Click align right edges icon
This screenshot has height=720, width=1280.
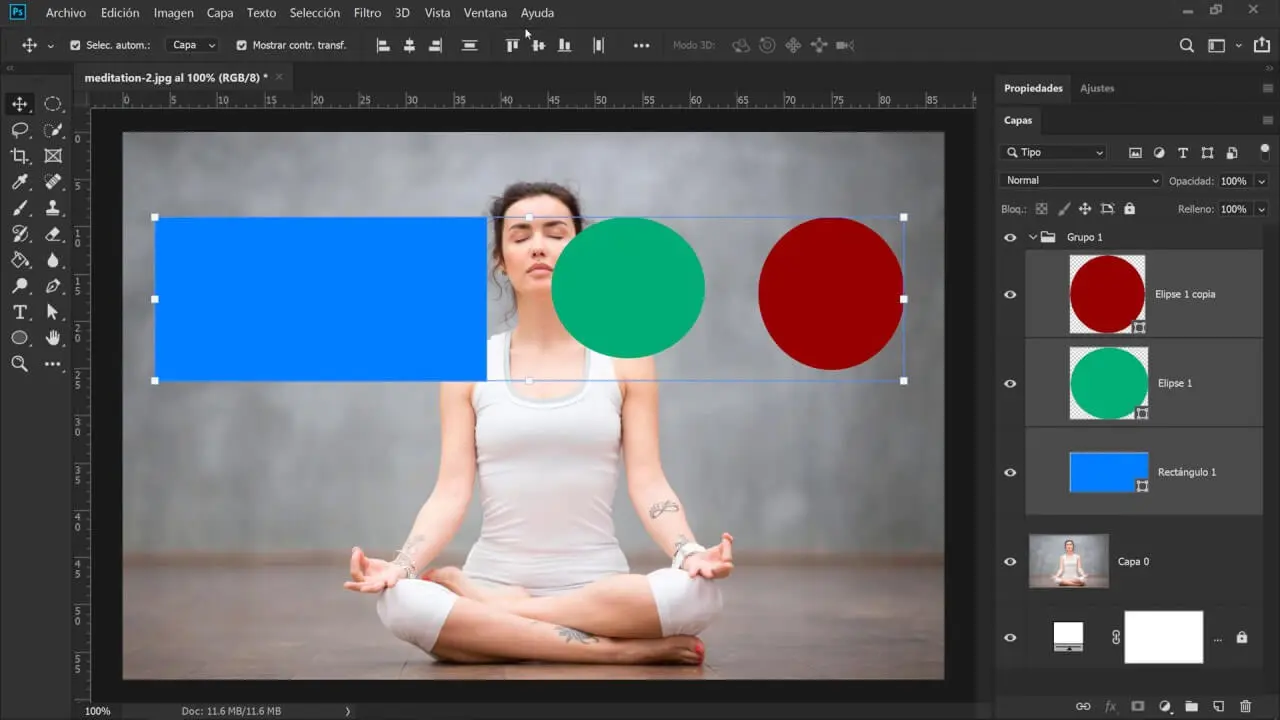[435, 45]
